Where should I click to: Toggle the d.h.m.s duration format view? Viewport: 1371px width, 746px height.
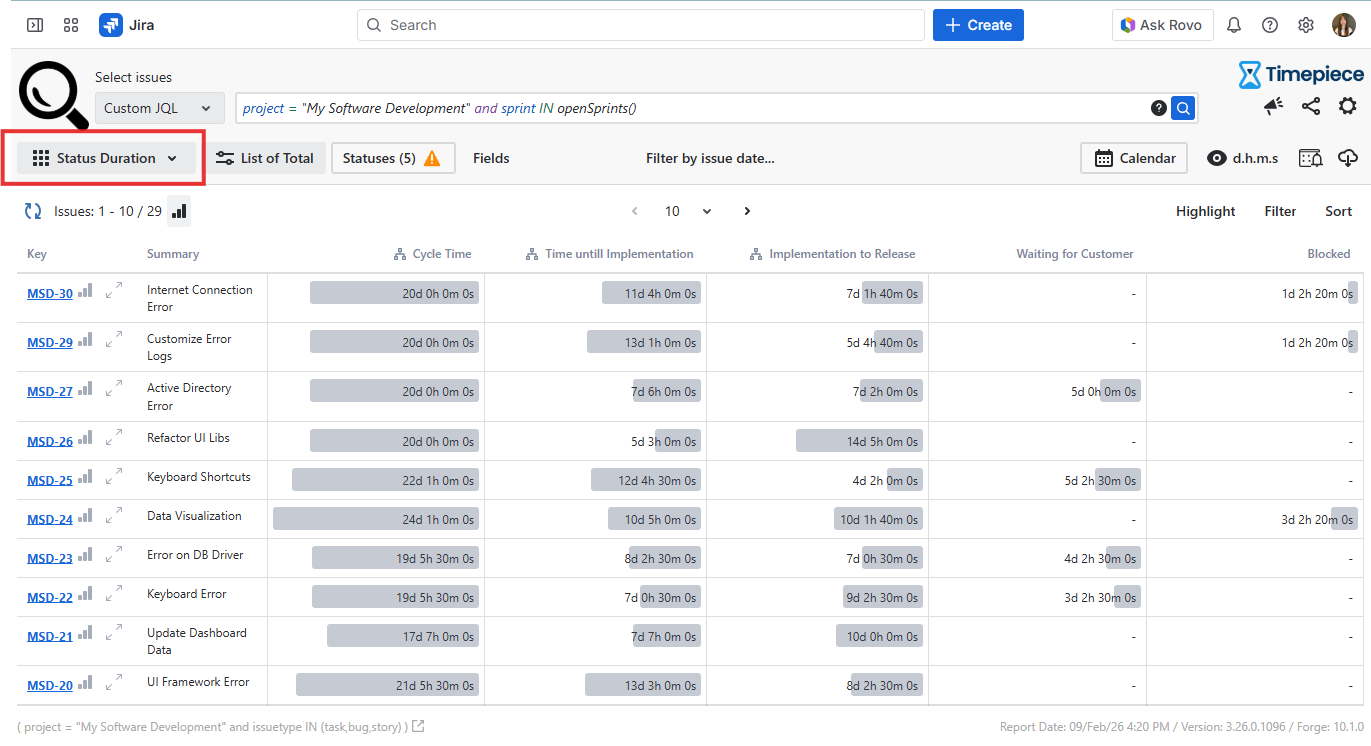pos(1242,158)
